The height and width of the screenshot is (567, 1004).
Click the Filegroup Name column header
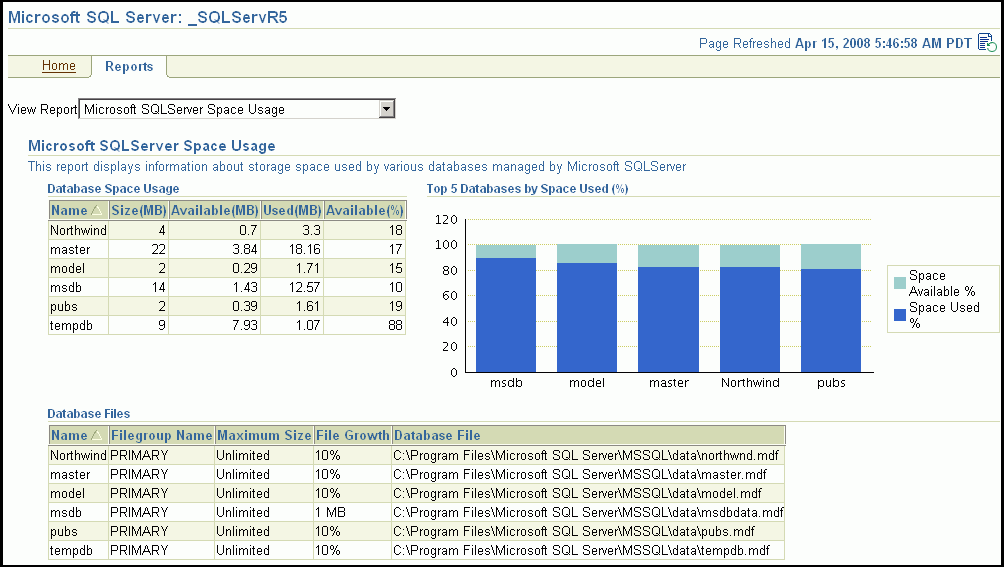tap(161, 436)
